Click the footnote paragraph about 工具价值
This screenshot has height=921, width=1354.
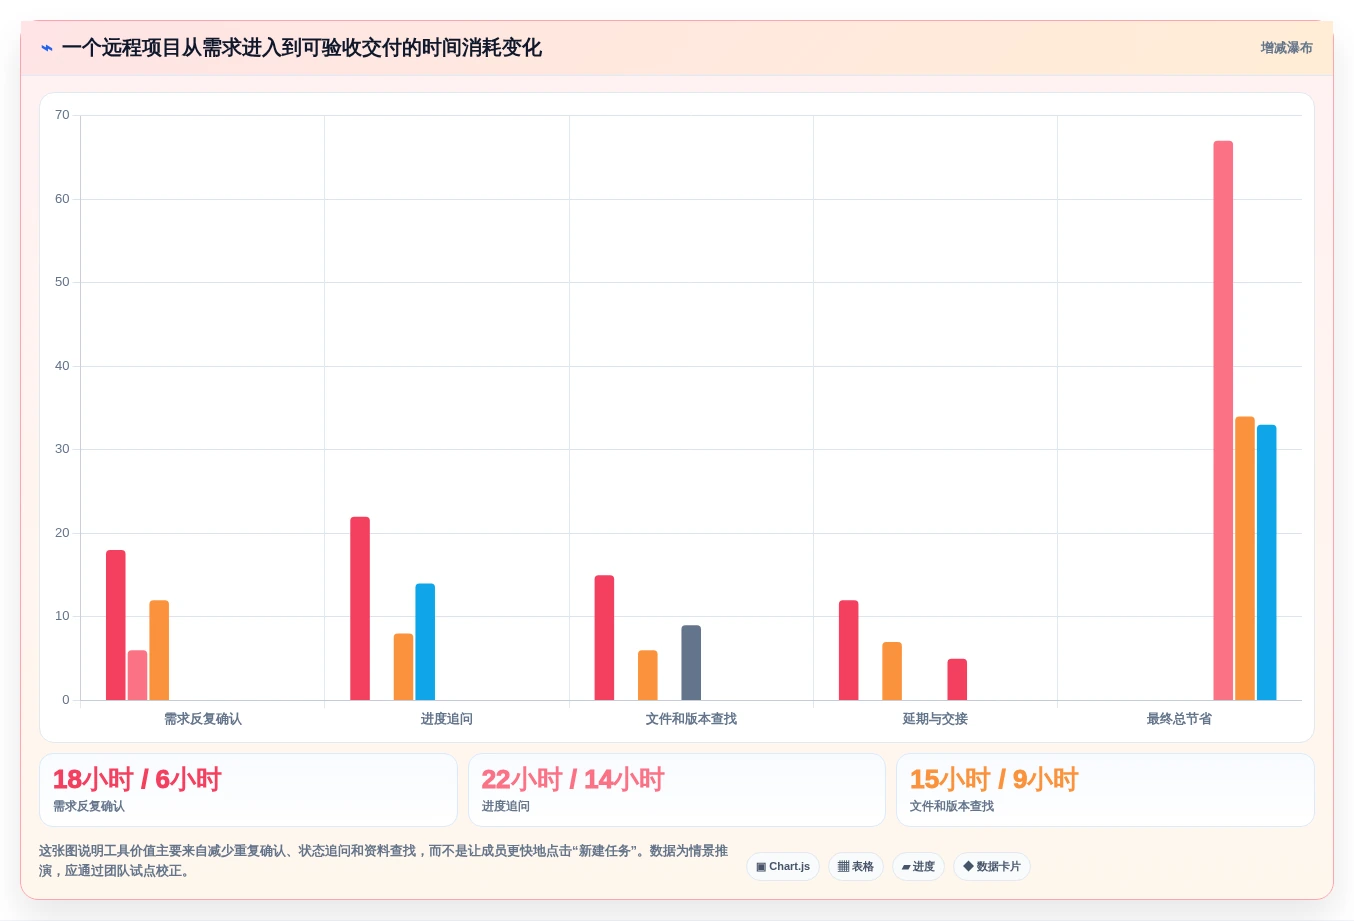tap(384, 861)
